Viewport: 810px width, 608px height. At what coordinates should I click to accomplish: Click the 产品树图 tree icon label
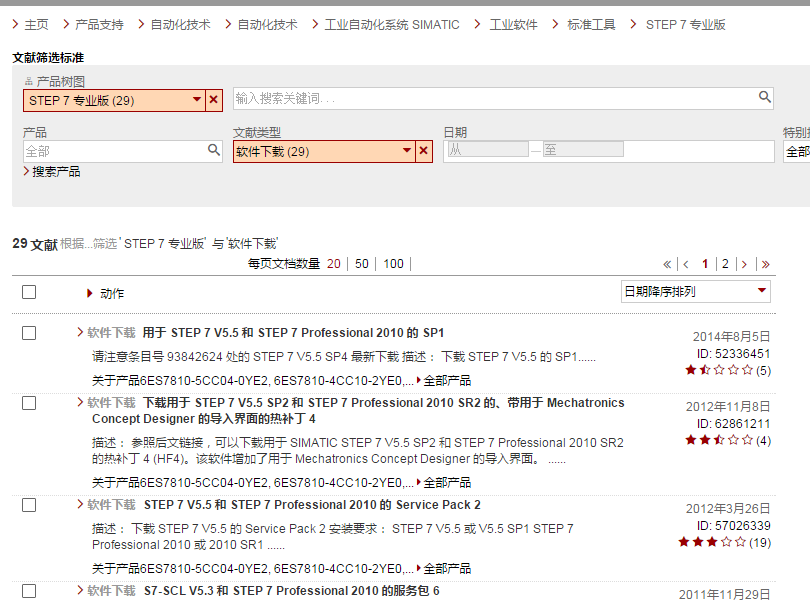click(x=55, y=82)
